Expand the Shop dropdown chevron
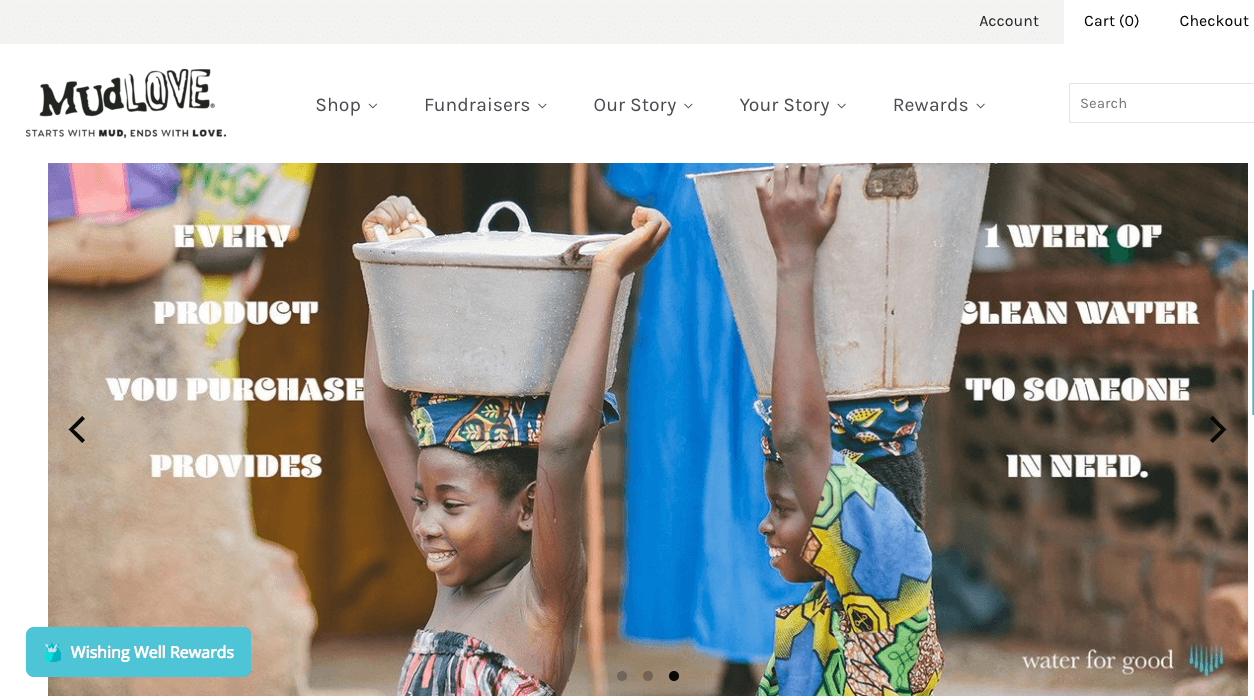1254x700 pixels. [x=373, y=106]
